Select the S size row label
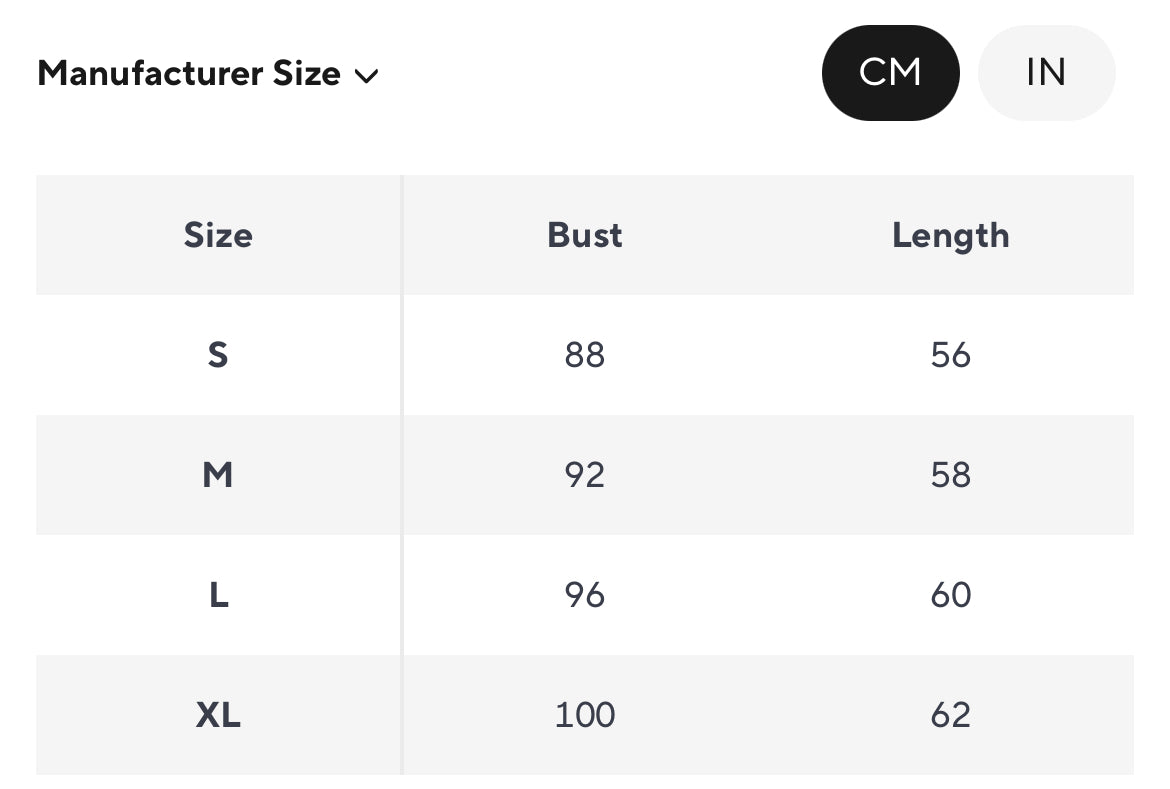Image resolution: width=1170 pixels, height=789 pixels. [x=218, y=355]
